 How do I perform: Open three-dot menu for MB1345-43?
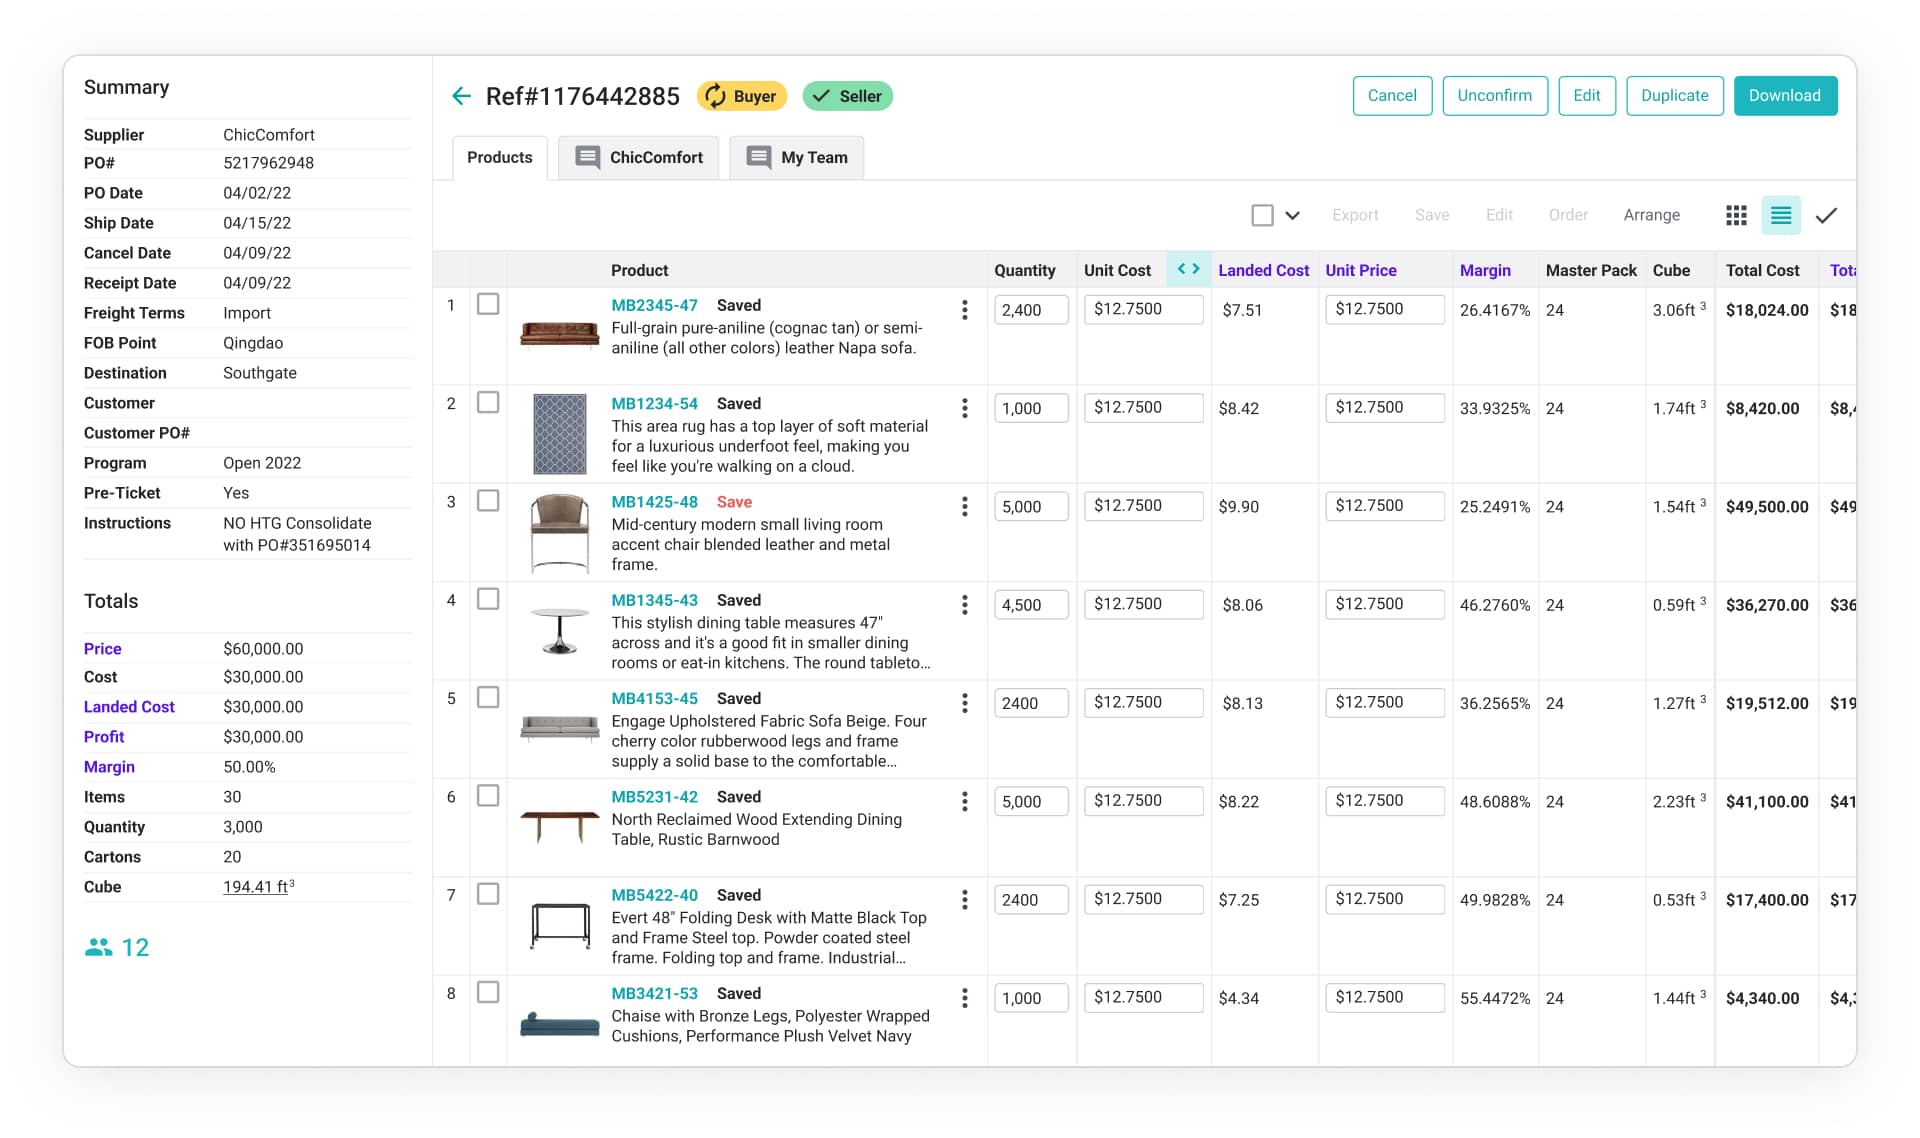(964, 605)
